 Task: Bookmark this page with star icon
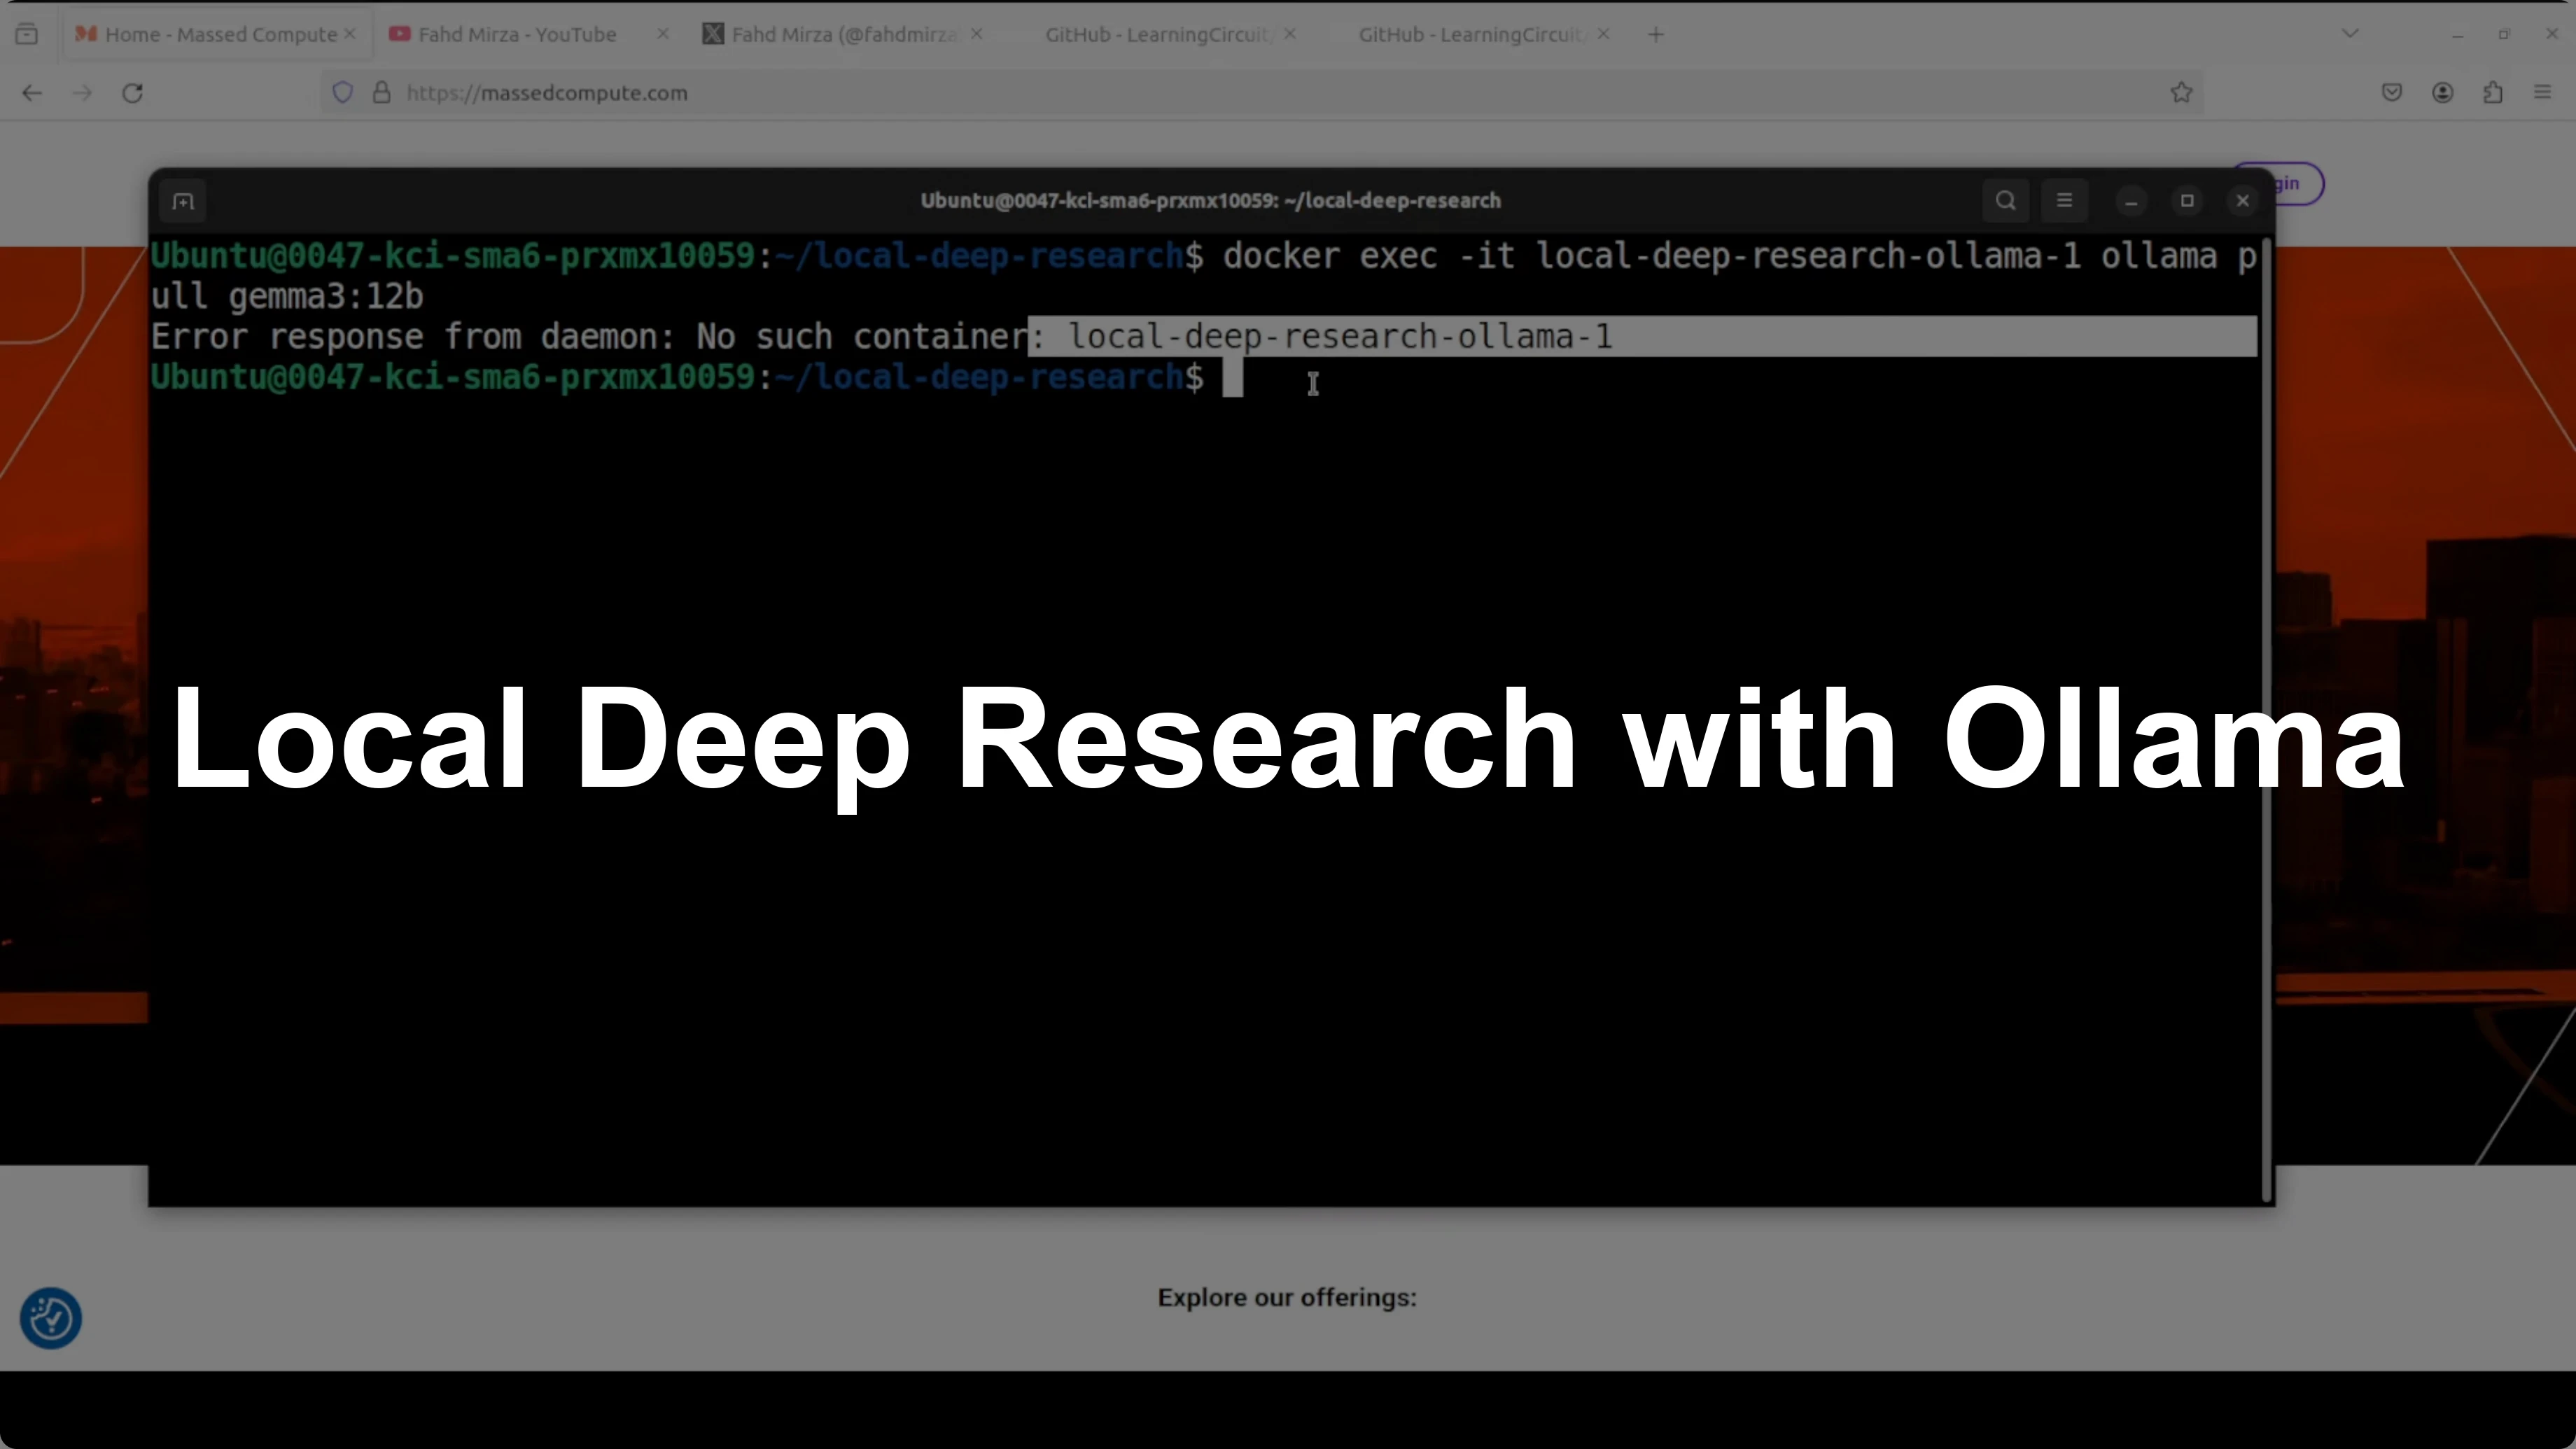coord(2182,93)
